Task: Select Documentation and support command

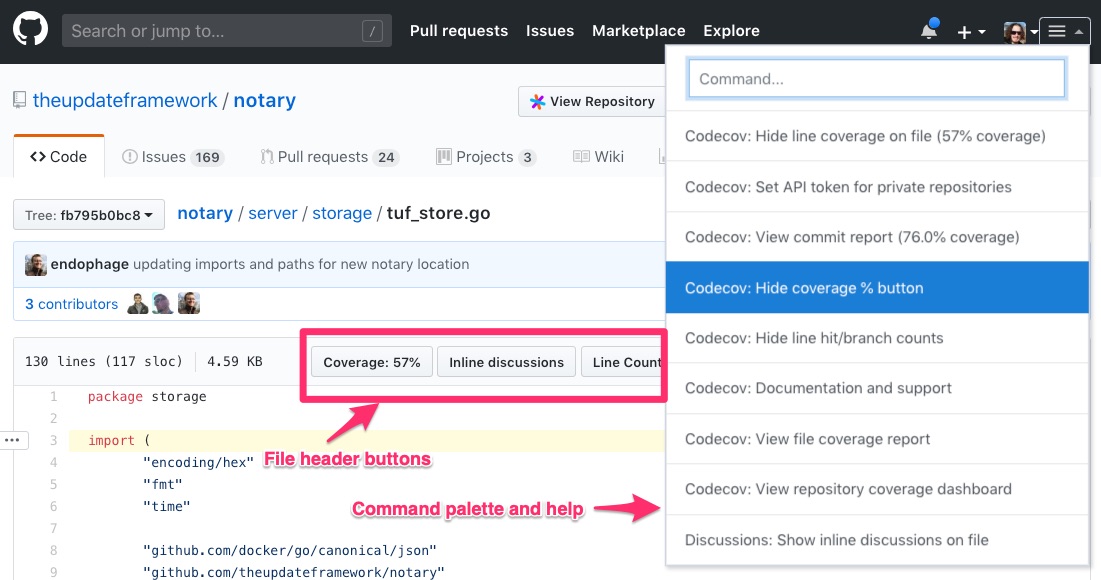Action: (877, 388)
